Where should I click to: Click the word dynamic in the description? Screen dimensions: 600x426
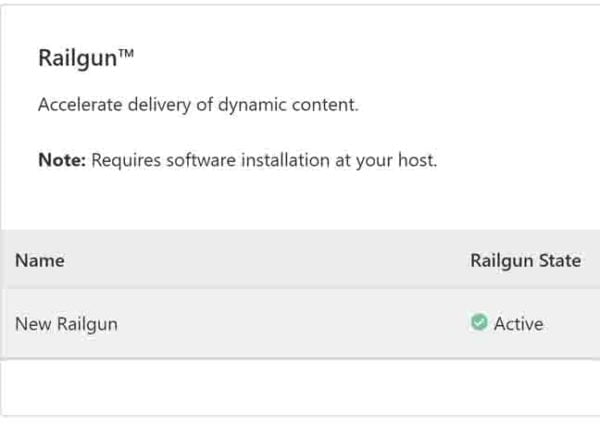point(252,105)
